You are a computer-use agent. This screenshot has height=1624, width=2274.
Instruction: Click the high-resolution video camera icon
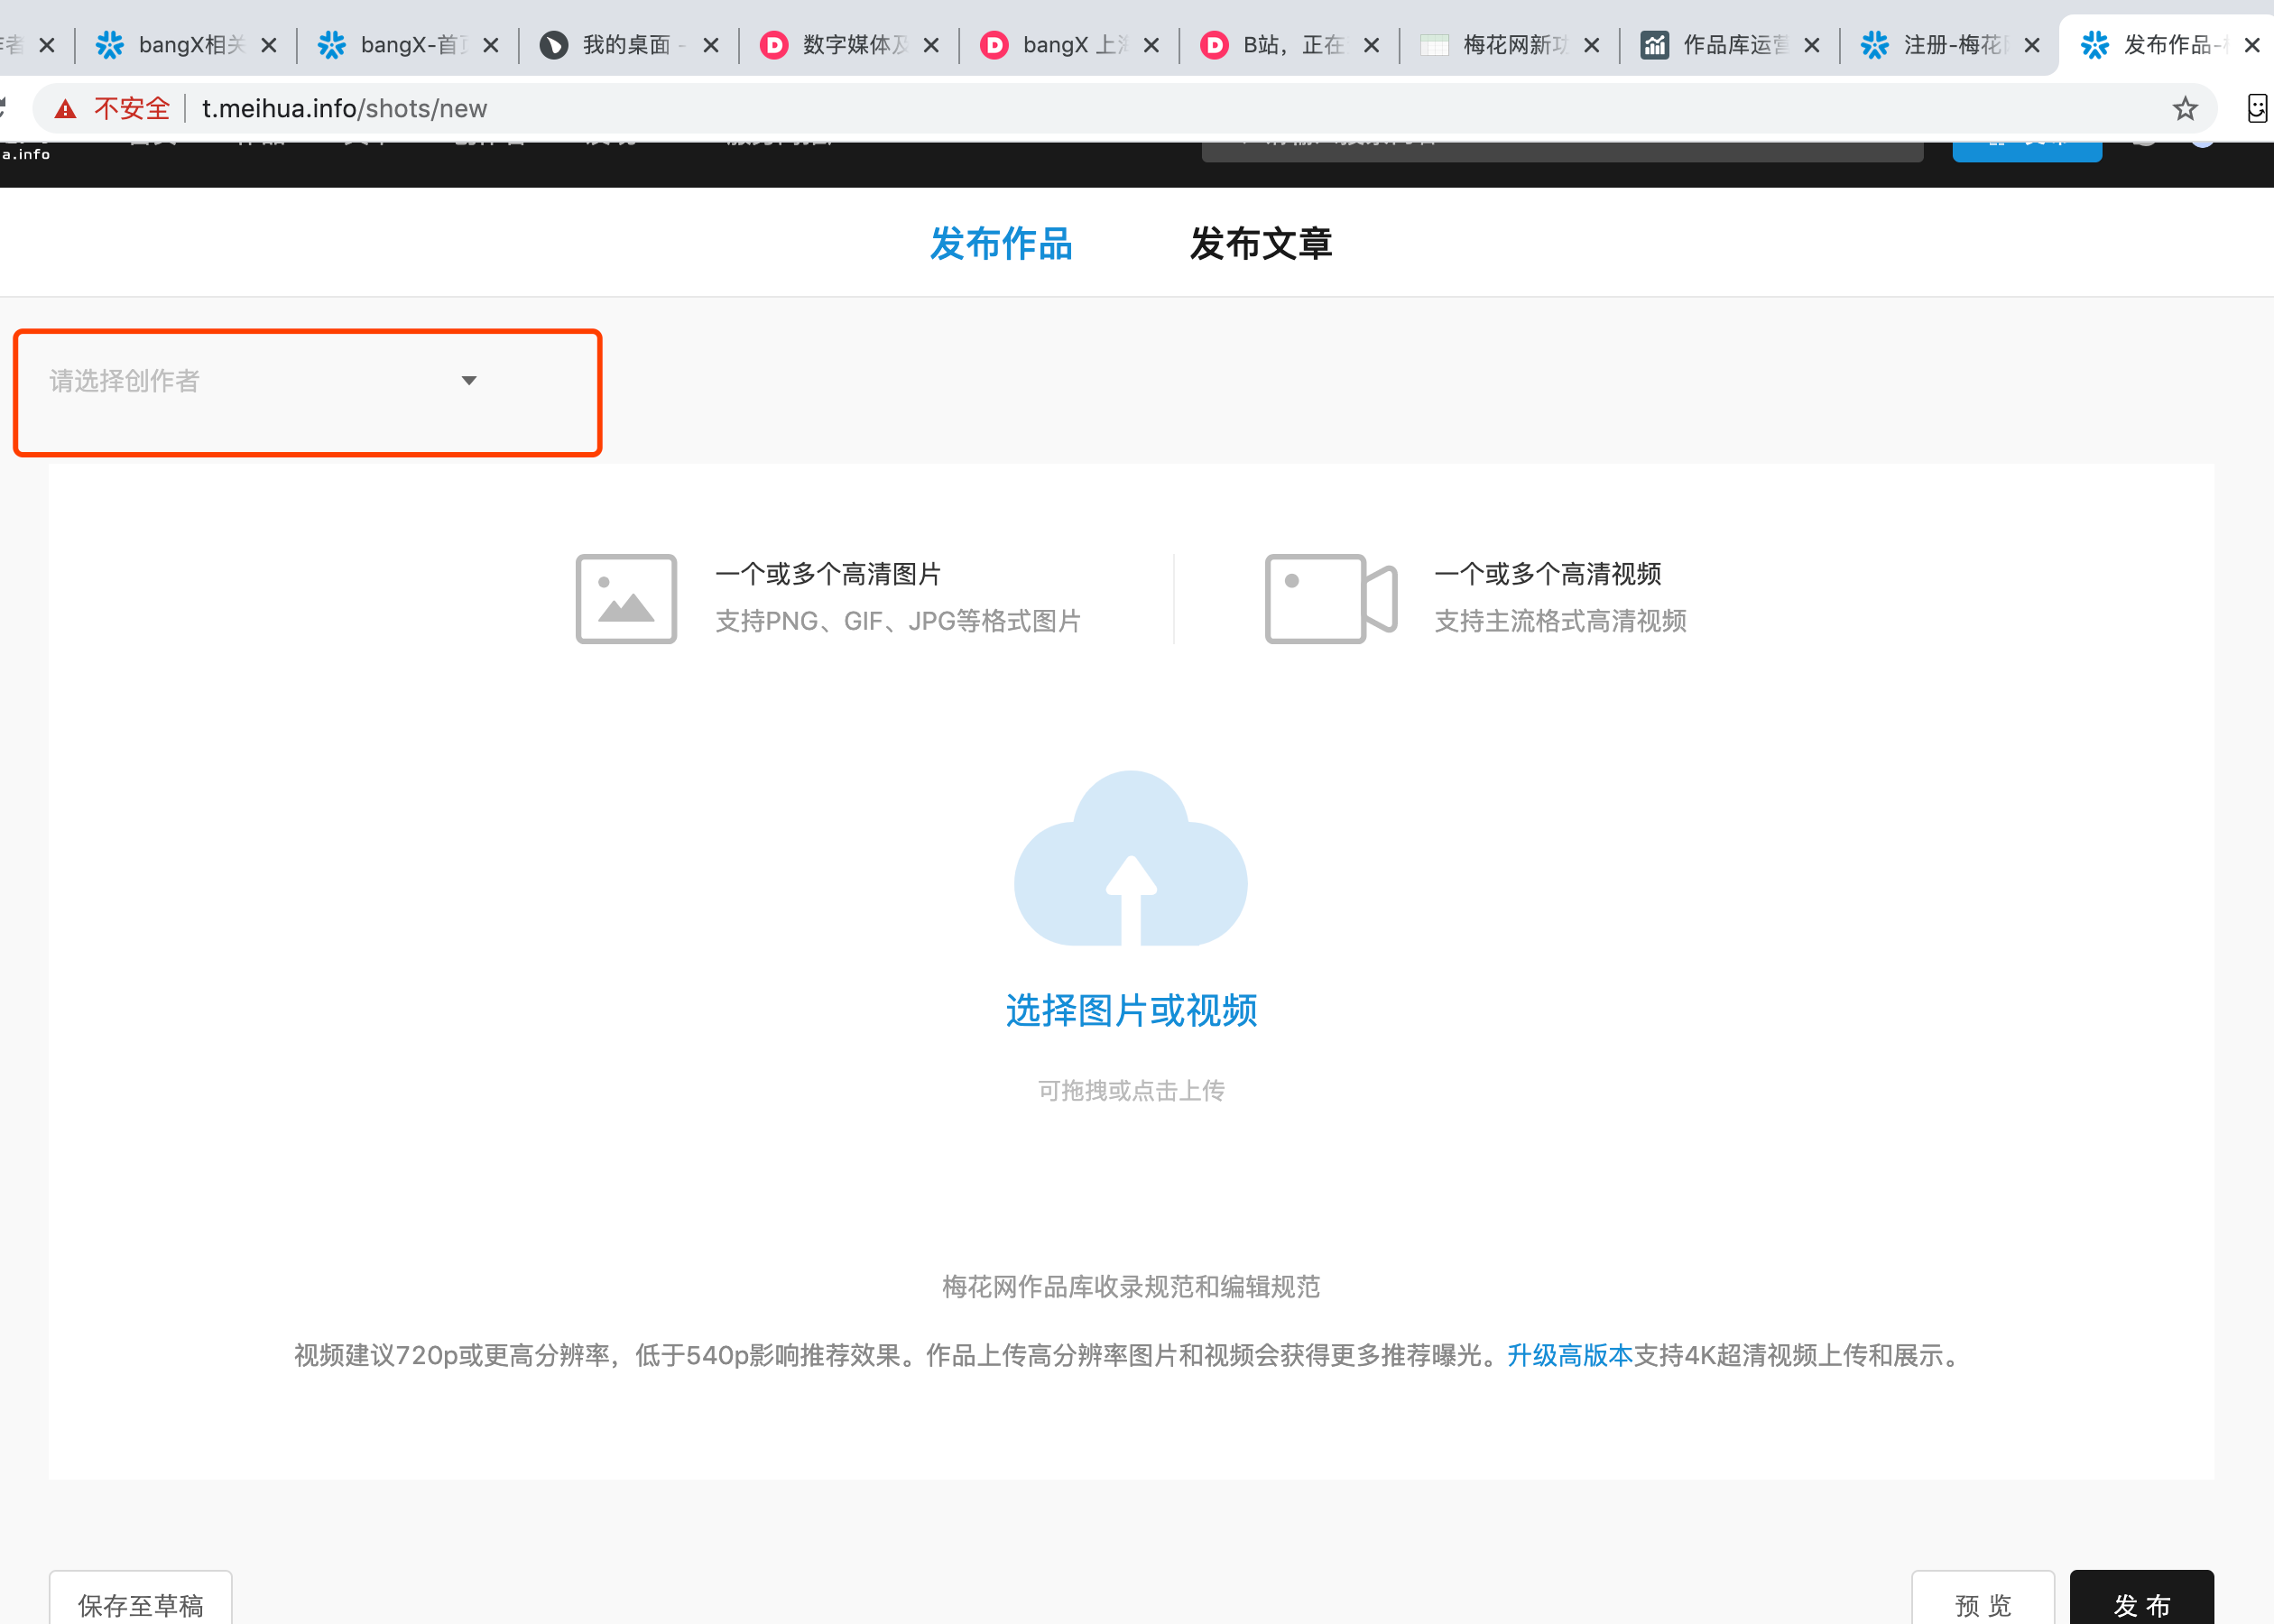tap(1330, 599)
